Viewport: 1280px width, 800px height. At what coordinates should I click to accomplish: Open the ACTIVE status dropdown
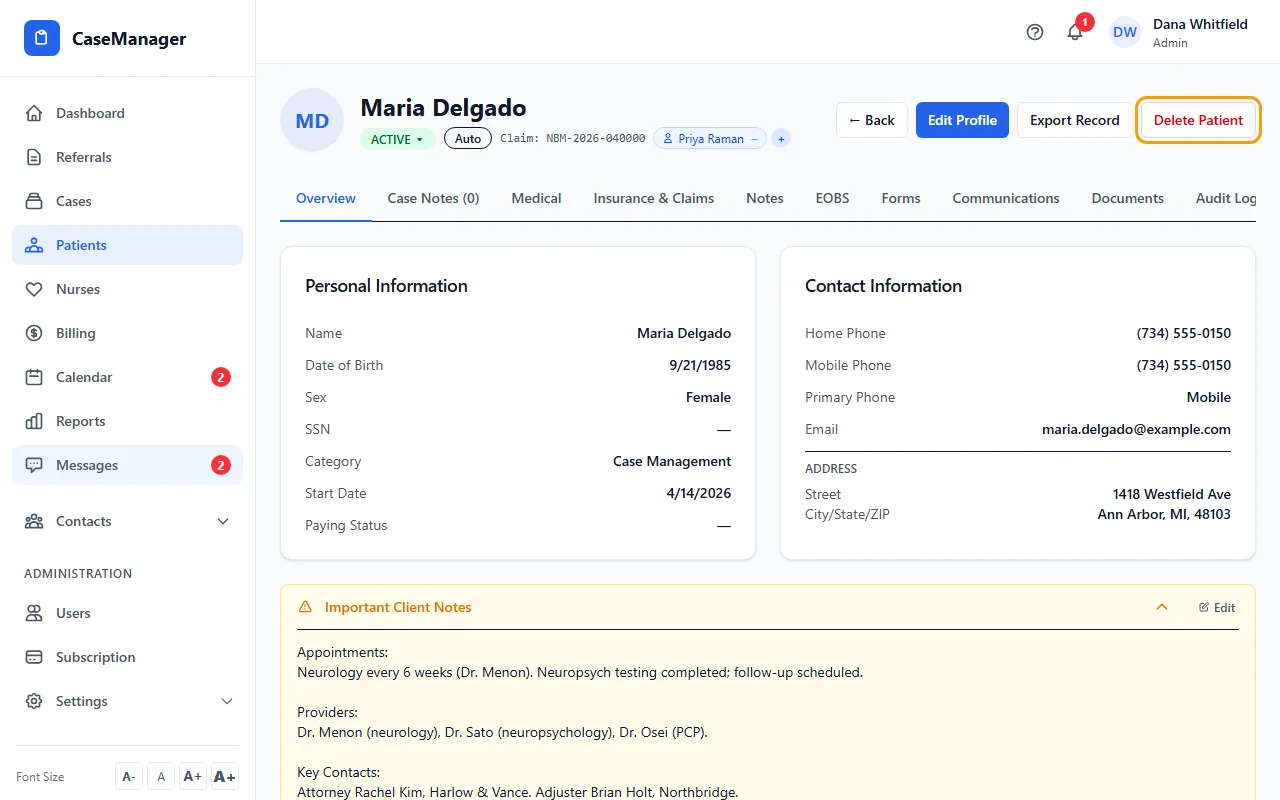(397, 139)
